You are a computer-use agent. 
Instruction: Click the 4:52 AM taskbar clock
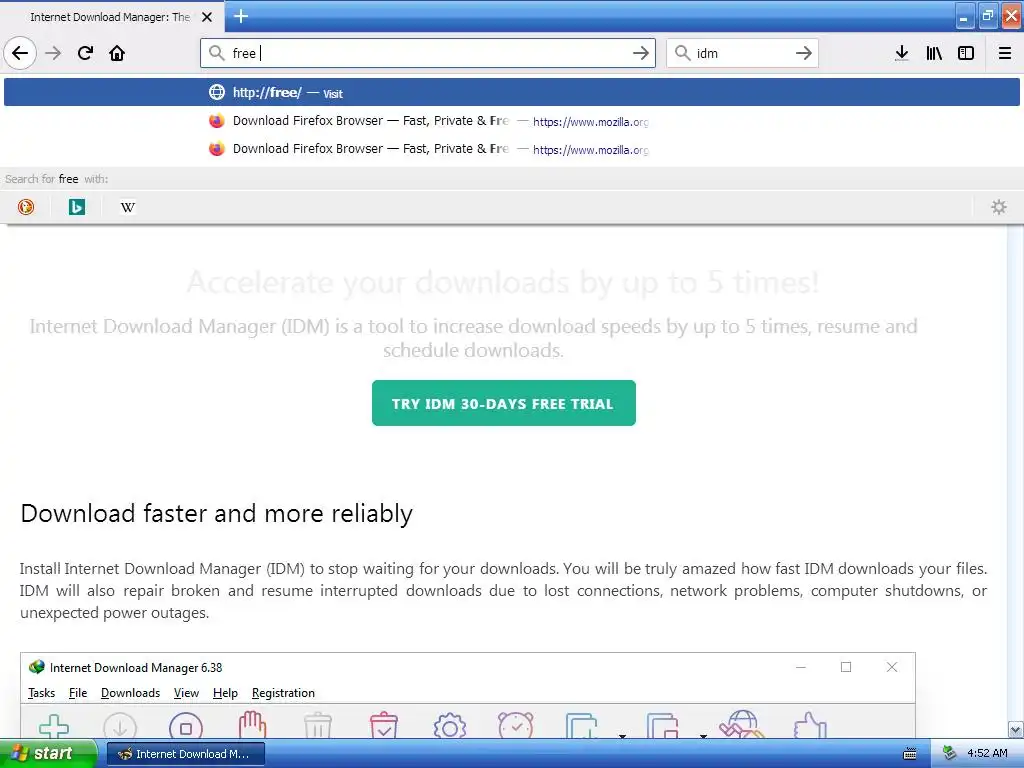click(x=987, y=753)
